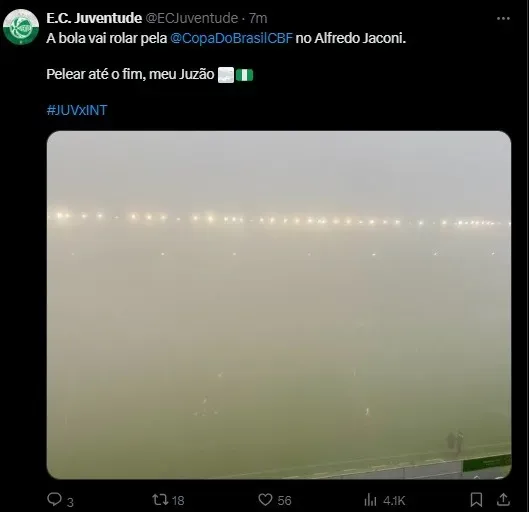
Task: Open view analytics bar chart icon
Action: click(x=370, y=500)
